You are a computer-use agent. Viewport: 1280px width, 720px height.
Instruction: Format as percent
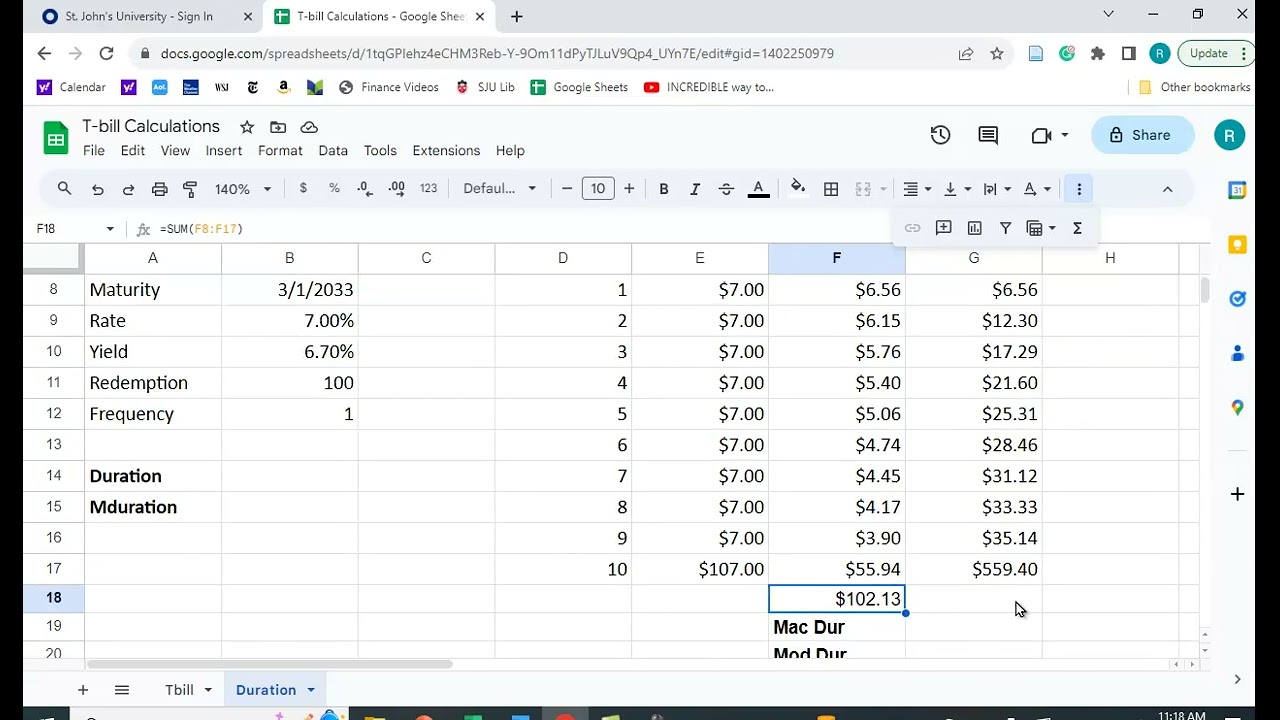[x=334, y=188]
